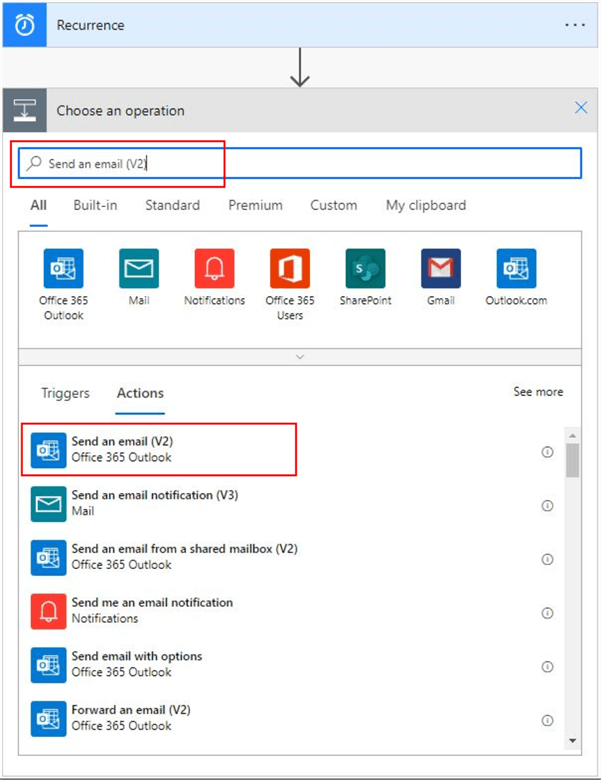Screen dimensions: 601x780
Task: Expand the connectors list chevron
Action: pos(300,357)
